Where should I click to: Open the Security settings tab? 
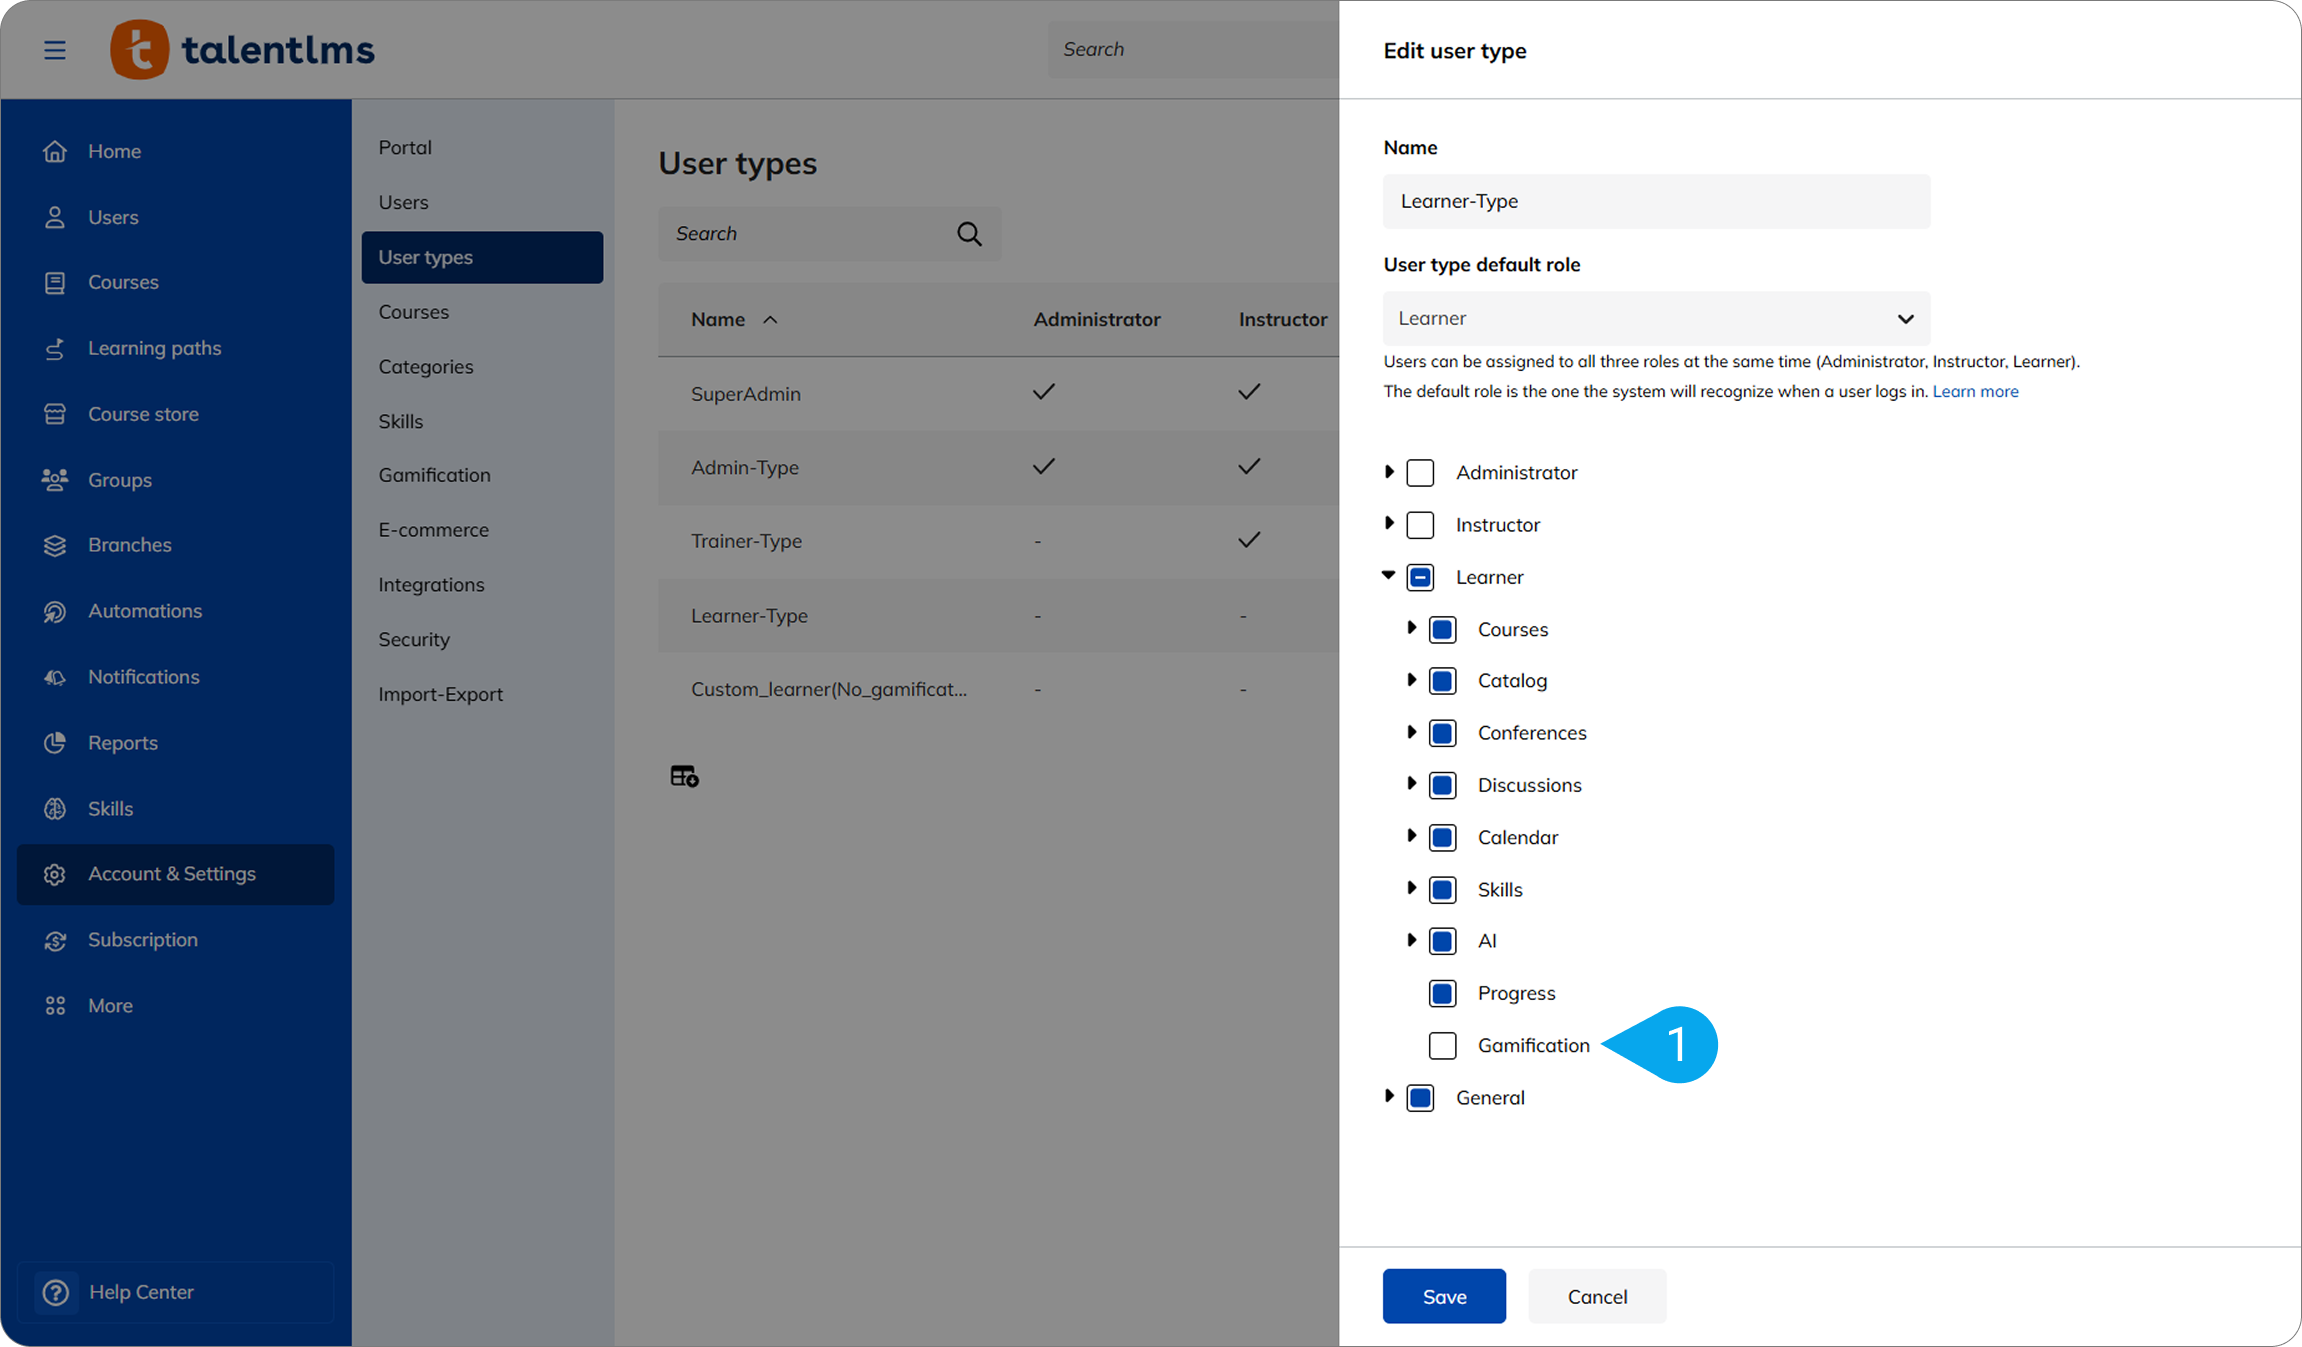(x=414, y=639)
